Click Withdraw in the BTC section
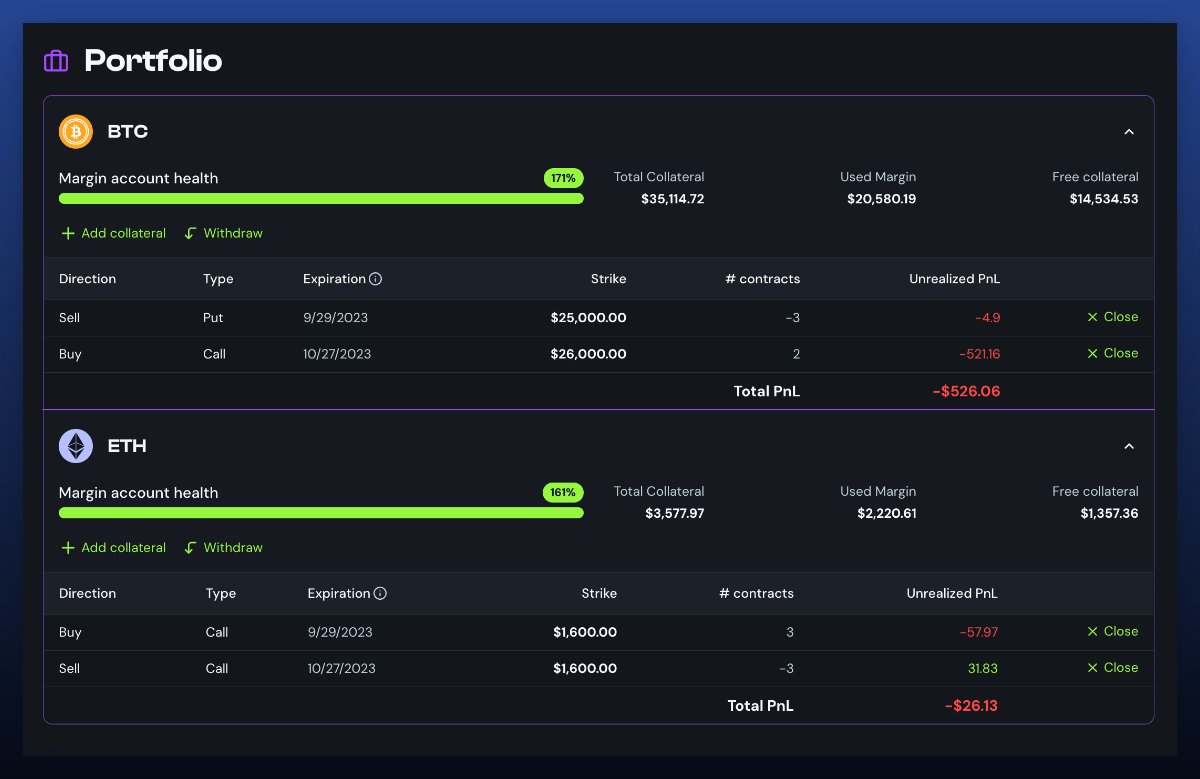1200x779 pixels. tap(231, 233)
